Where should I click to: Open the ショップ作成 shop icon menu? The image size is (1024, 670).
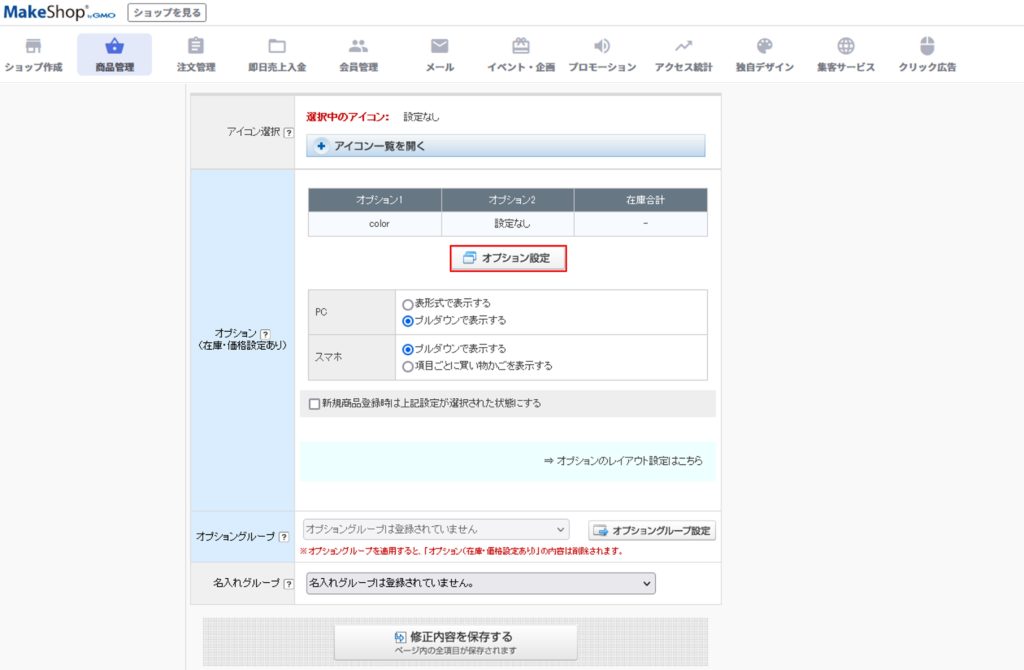click(33, 46)
